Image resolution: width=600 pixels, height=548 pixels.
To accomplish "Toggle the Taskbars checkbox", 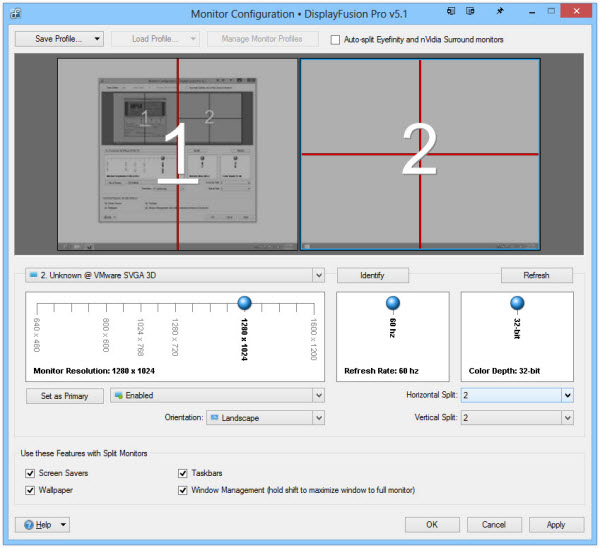I will pos(183,473).
